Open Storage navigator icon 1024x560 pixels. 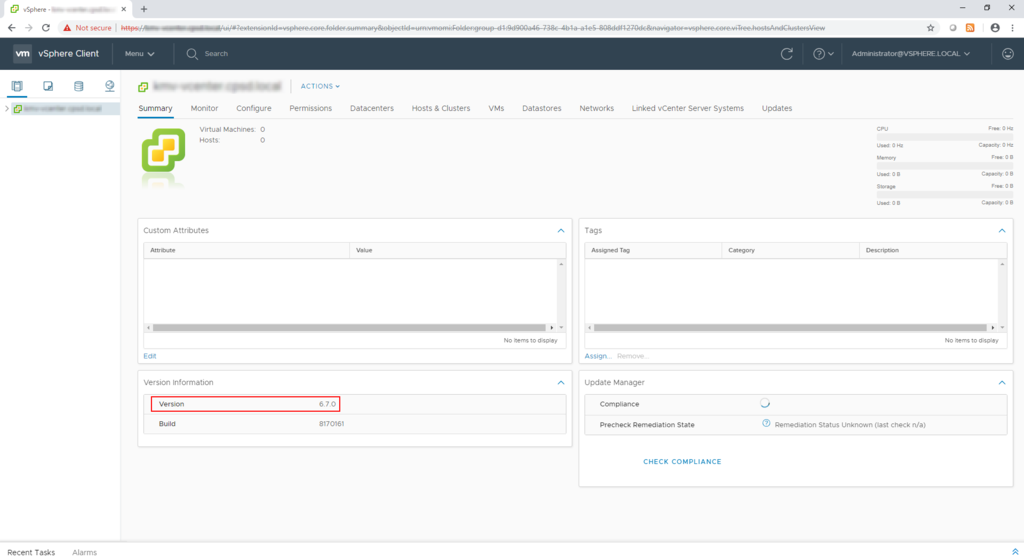(78, 86)
